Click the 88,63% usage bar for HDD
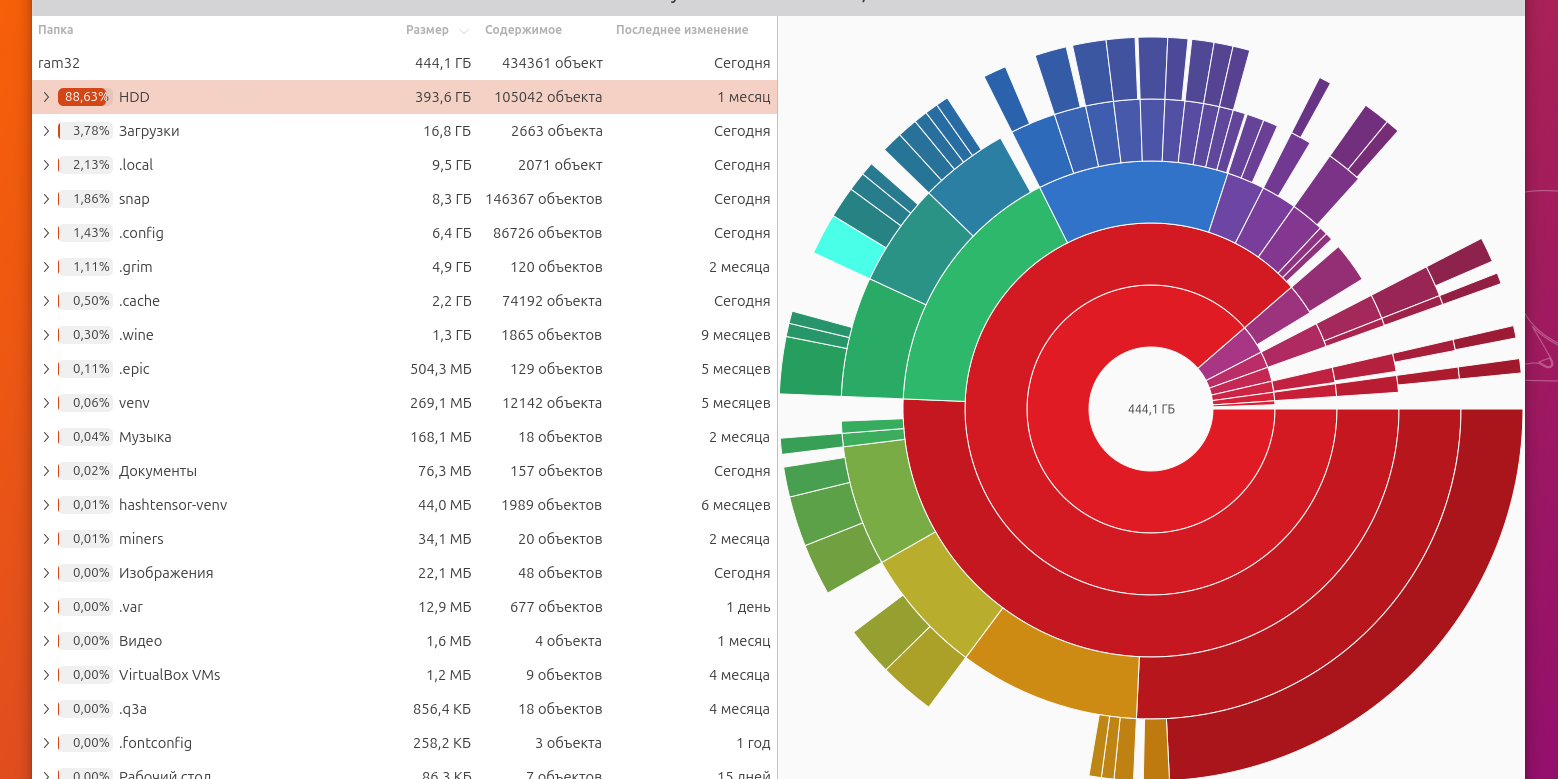 point(84,97)
